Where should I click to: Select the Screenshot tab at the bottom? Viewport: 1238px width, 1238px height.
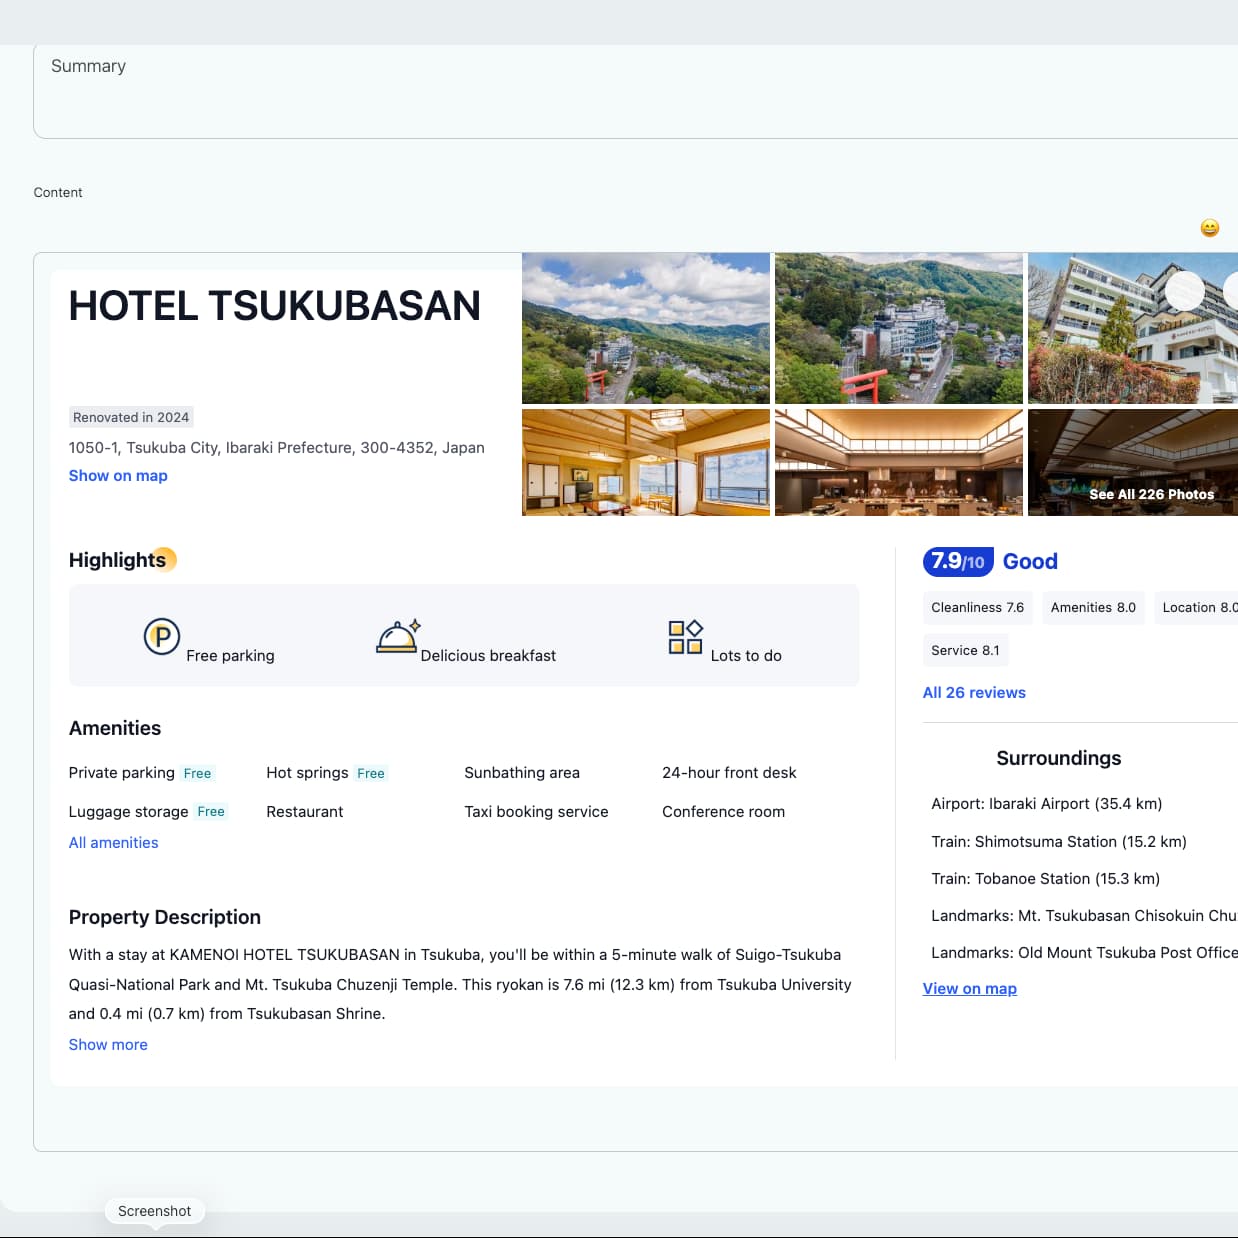click(154, 1210)
